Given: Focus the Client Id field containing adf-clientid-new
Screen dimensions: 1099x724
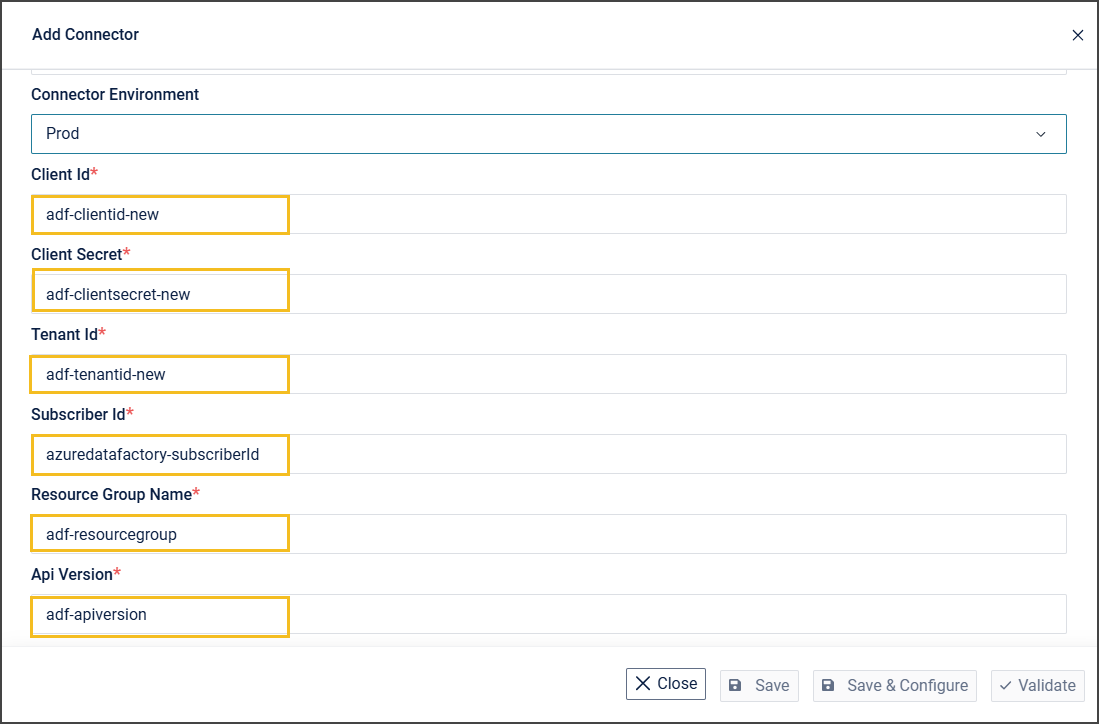Looking at the screenshot, I should point(548,214).
